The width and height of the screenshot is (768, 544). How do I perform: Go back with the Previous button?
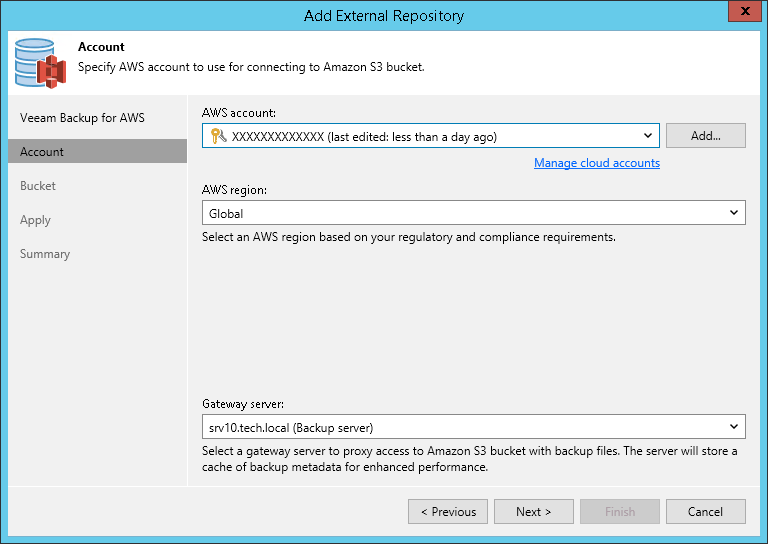[448, 512]
